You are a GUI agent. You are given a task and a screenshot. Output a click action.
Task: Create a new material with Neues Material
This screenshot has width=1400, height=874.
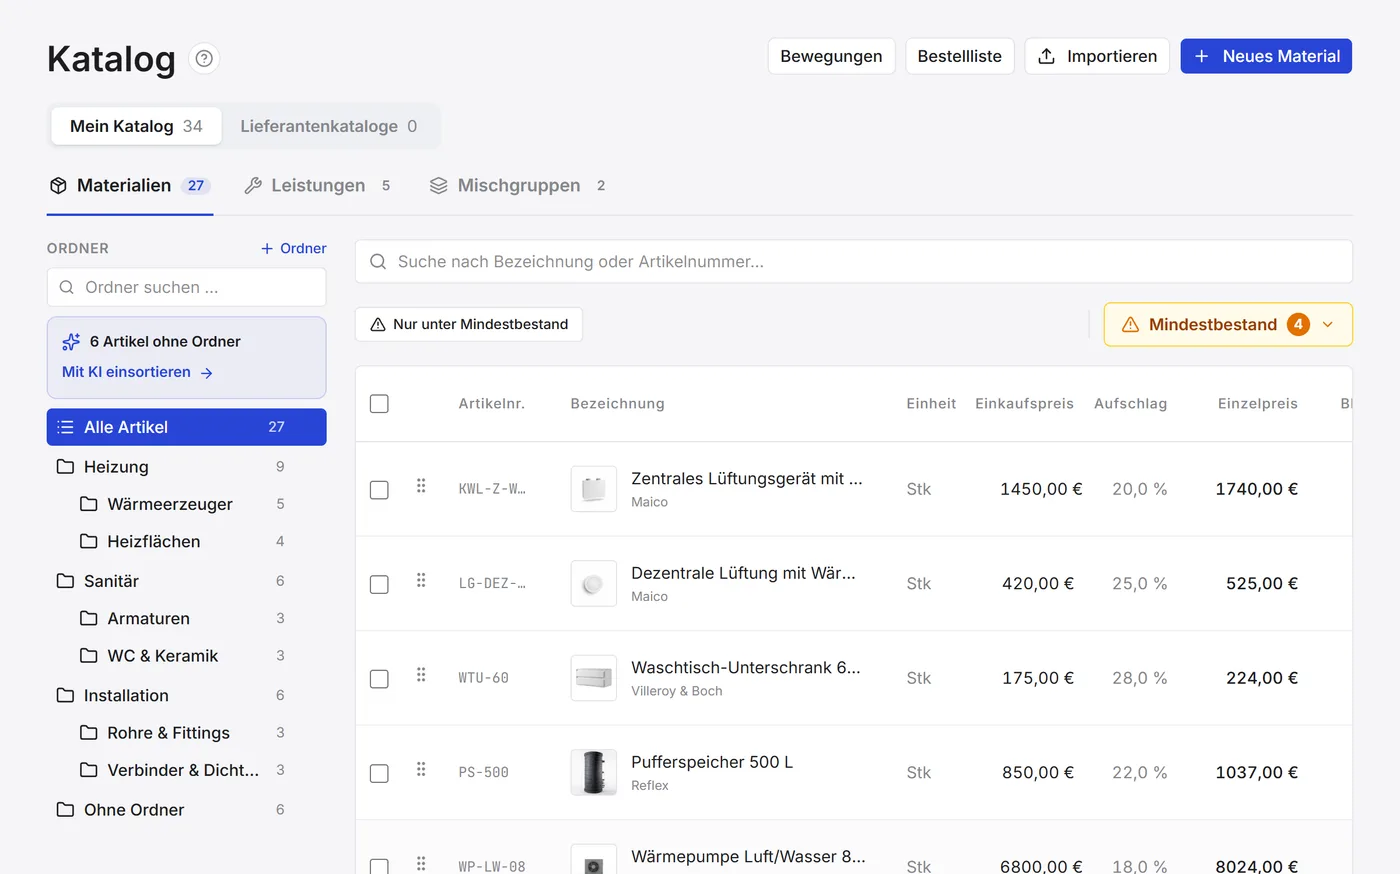pyautogui.click(x=1266, y=56)
